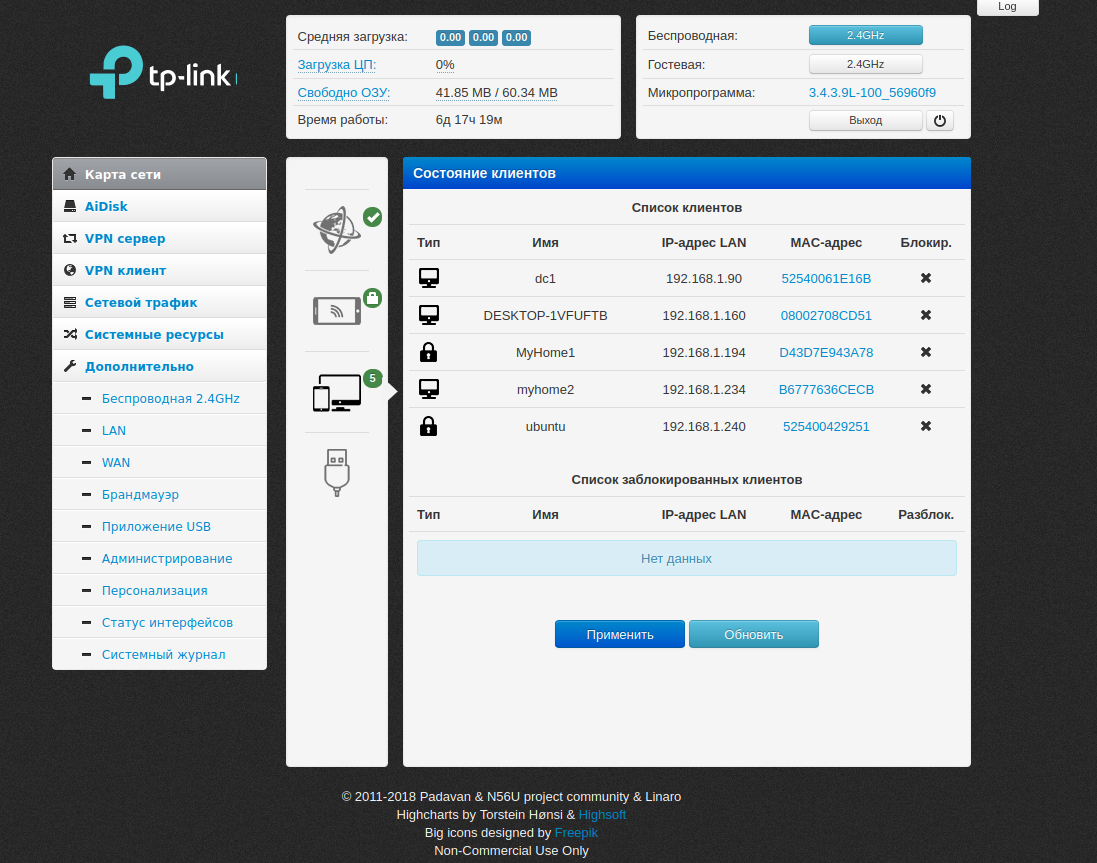Click the TP-Link logo
The height and width of the screenshot is (863, 1097).
tap(163, 73)
